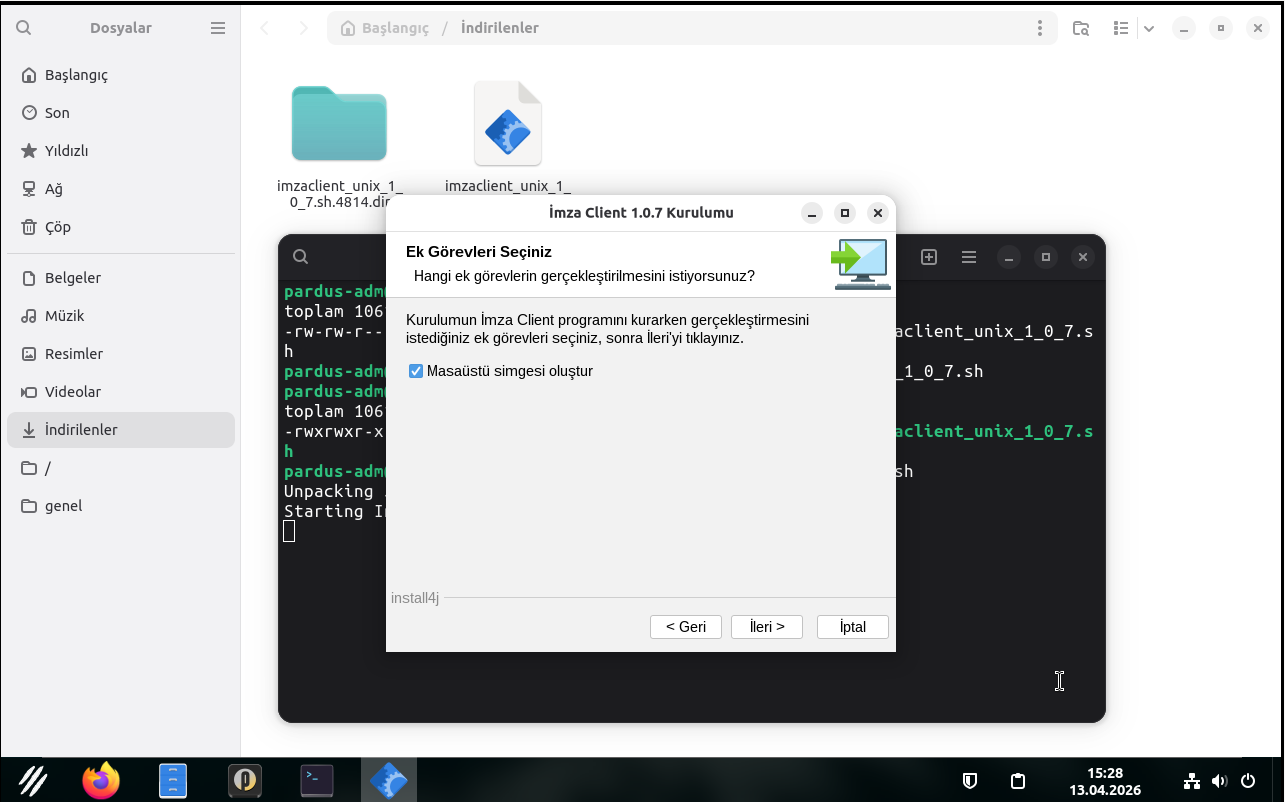Cancel the setup with İptal button
Screen dimensions: 1285x802
(853, 627)
